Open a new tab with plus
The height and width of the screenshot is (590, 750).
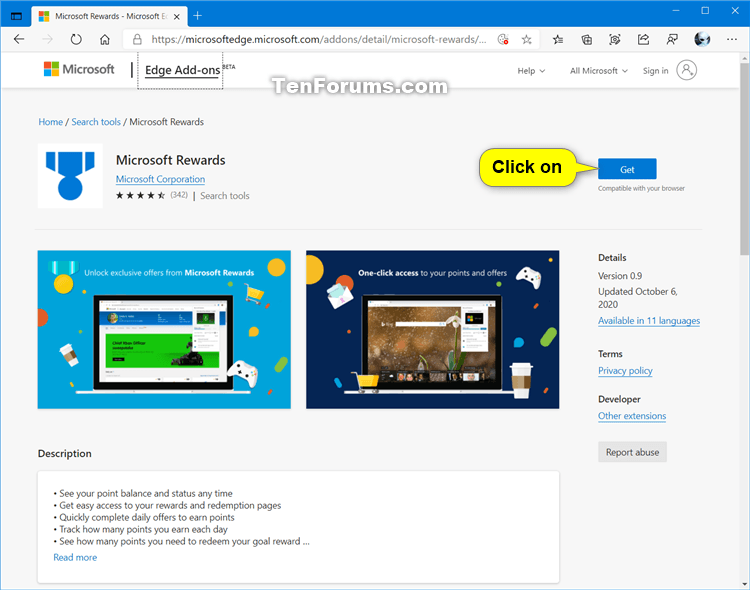click(x=198, y=16)
